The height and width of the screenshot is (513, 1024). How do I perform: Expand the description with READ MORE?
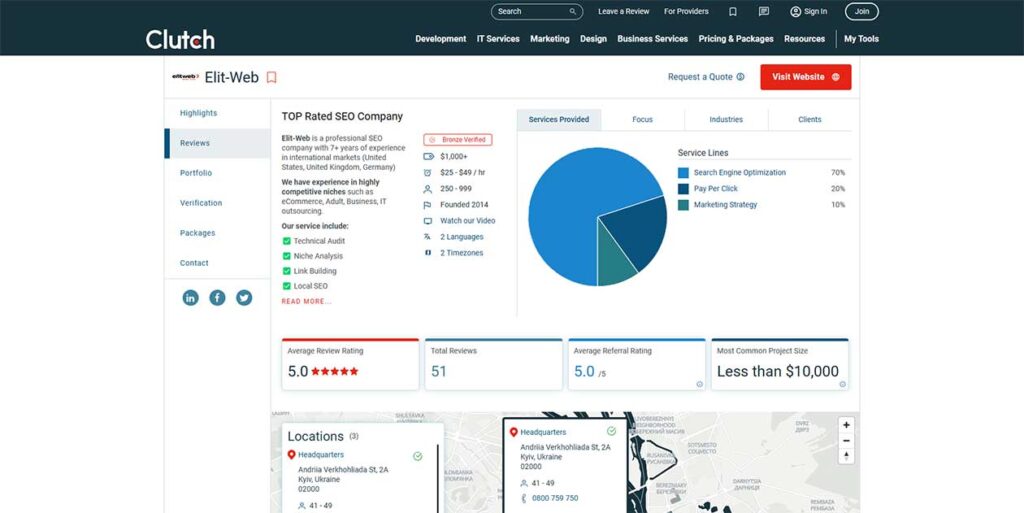pos(306,302)
